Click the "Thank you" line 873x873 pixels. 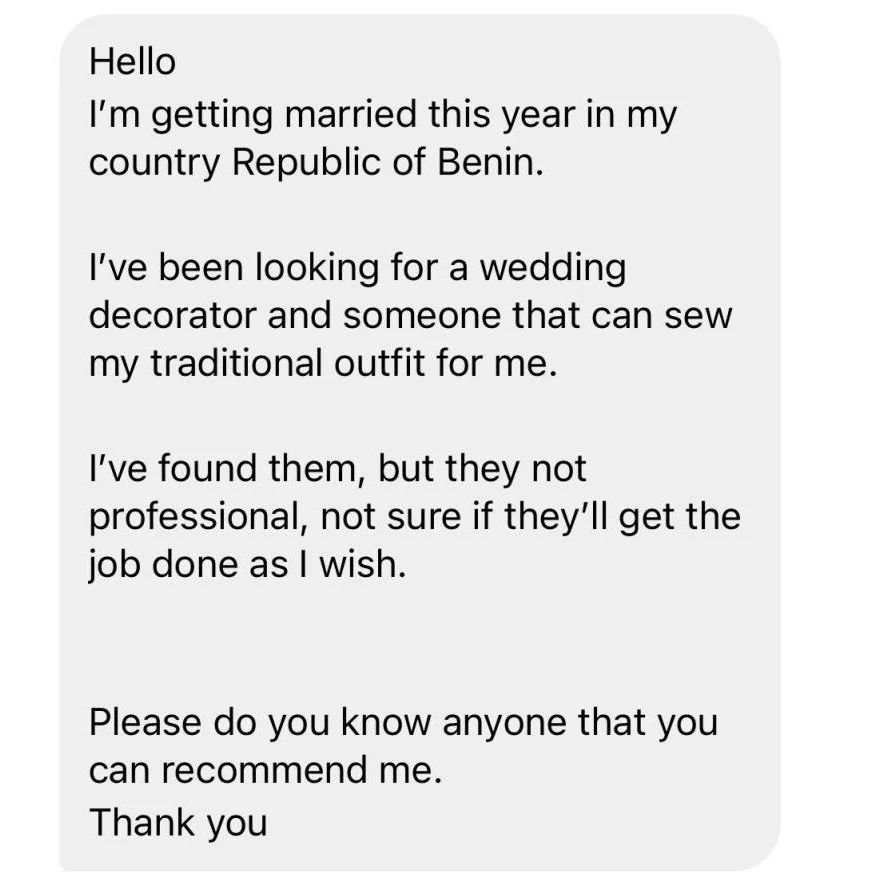tap(178, 822)
